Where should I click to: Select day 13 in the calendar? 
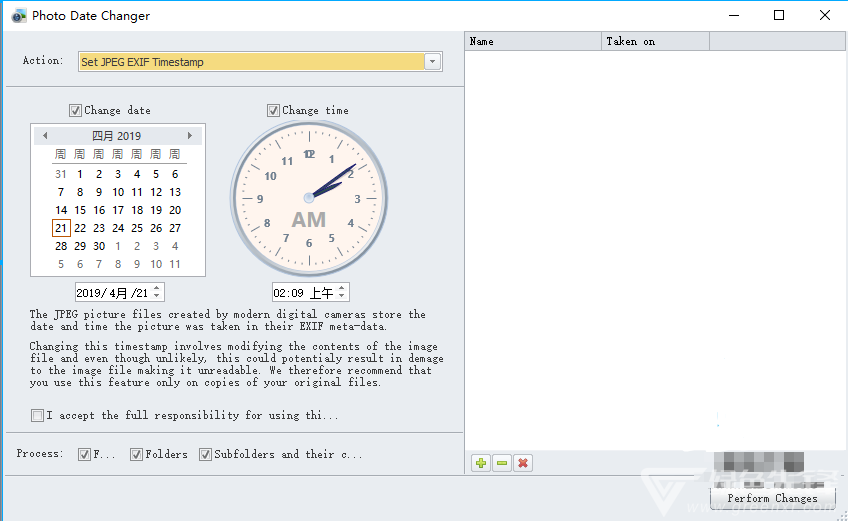pos(175,192)
